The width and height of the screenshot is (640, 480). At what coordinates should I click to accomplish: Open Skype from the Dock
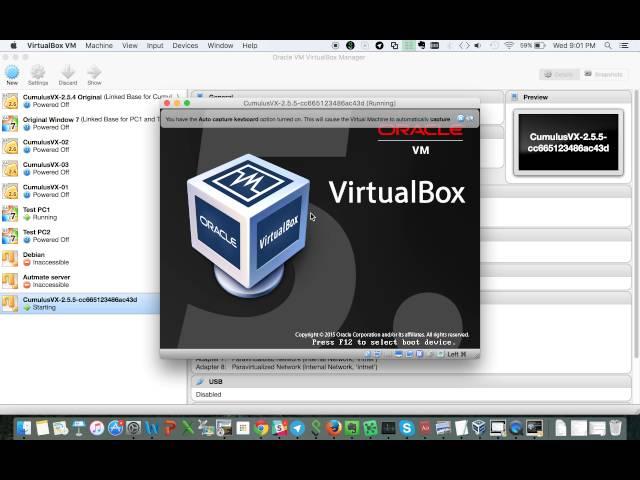point(407,428)
